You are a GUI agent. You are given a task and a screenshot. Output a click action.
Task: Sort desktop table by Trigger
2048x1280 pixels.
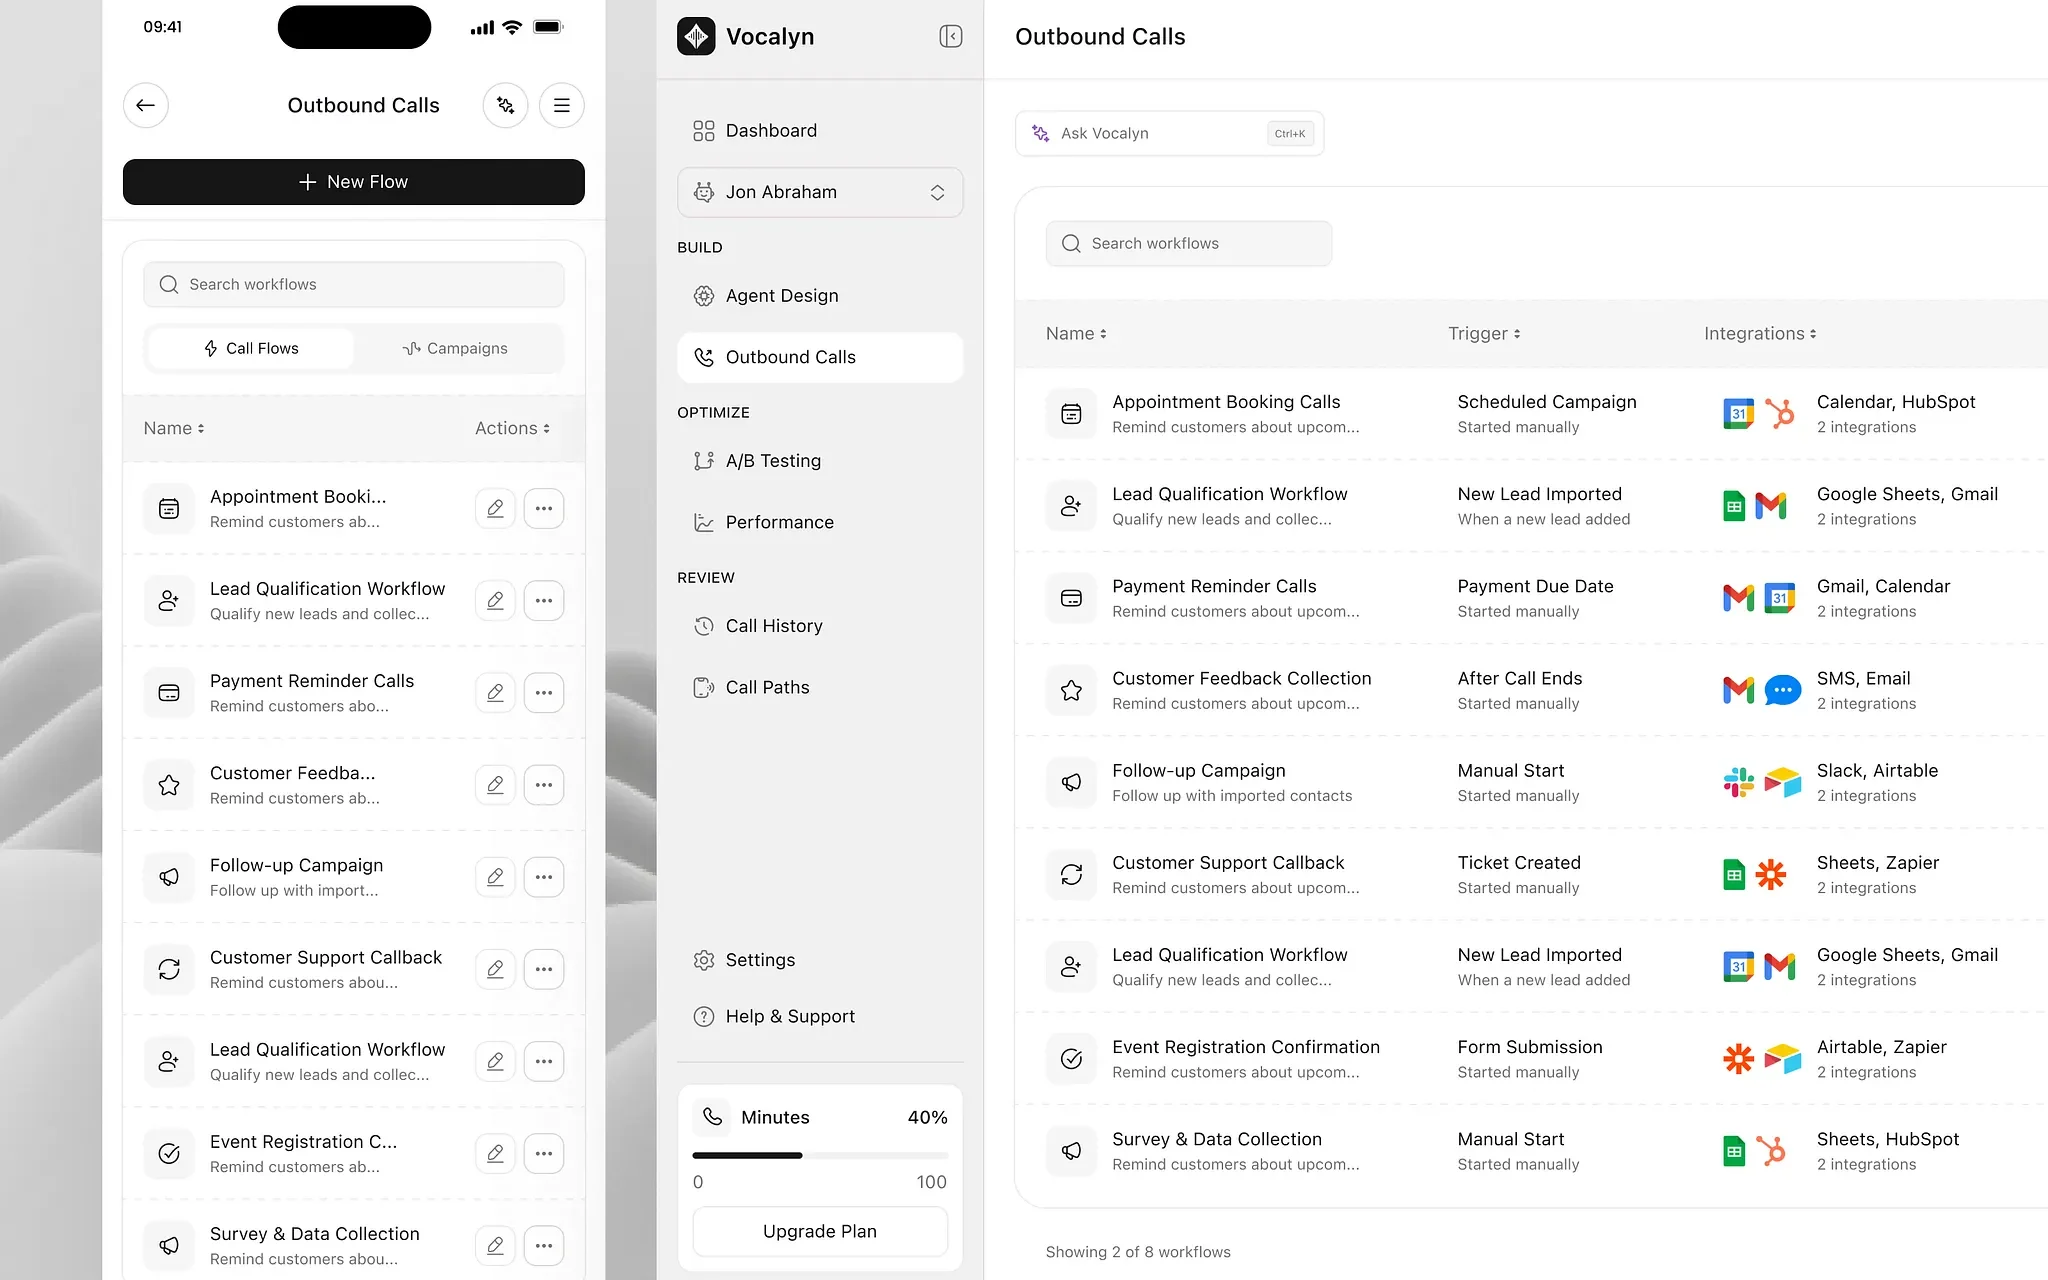click(1484, 334)
